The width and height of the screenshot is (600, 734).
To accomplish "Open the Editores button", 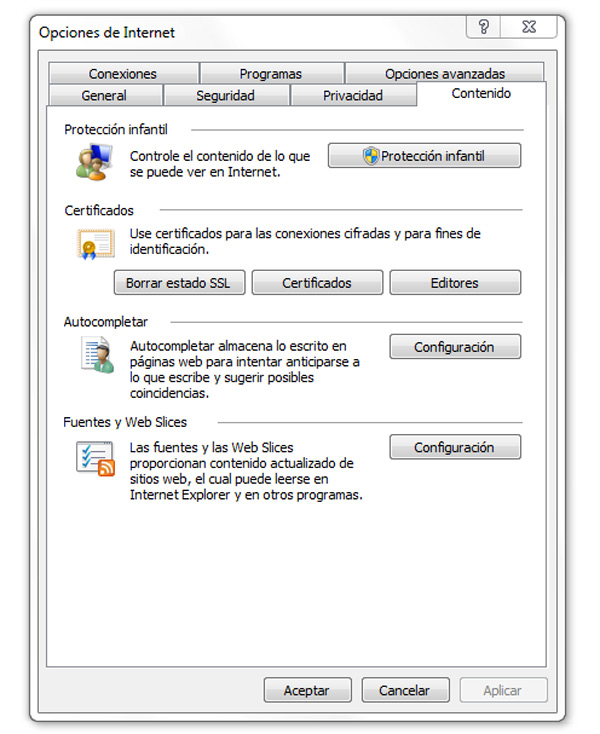I will click(455, 283).
